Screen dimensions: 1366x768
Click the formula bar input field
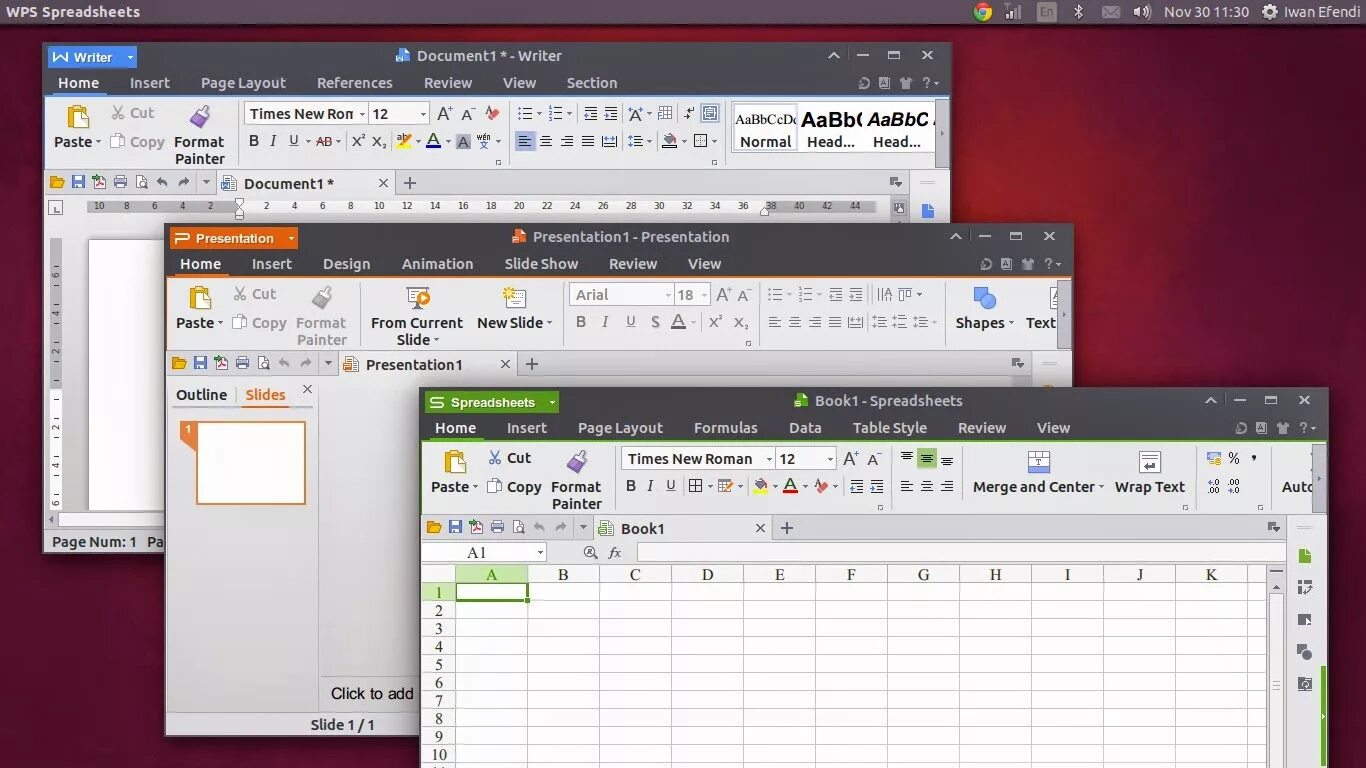[960, 553]
